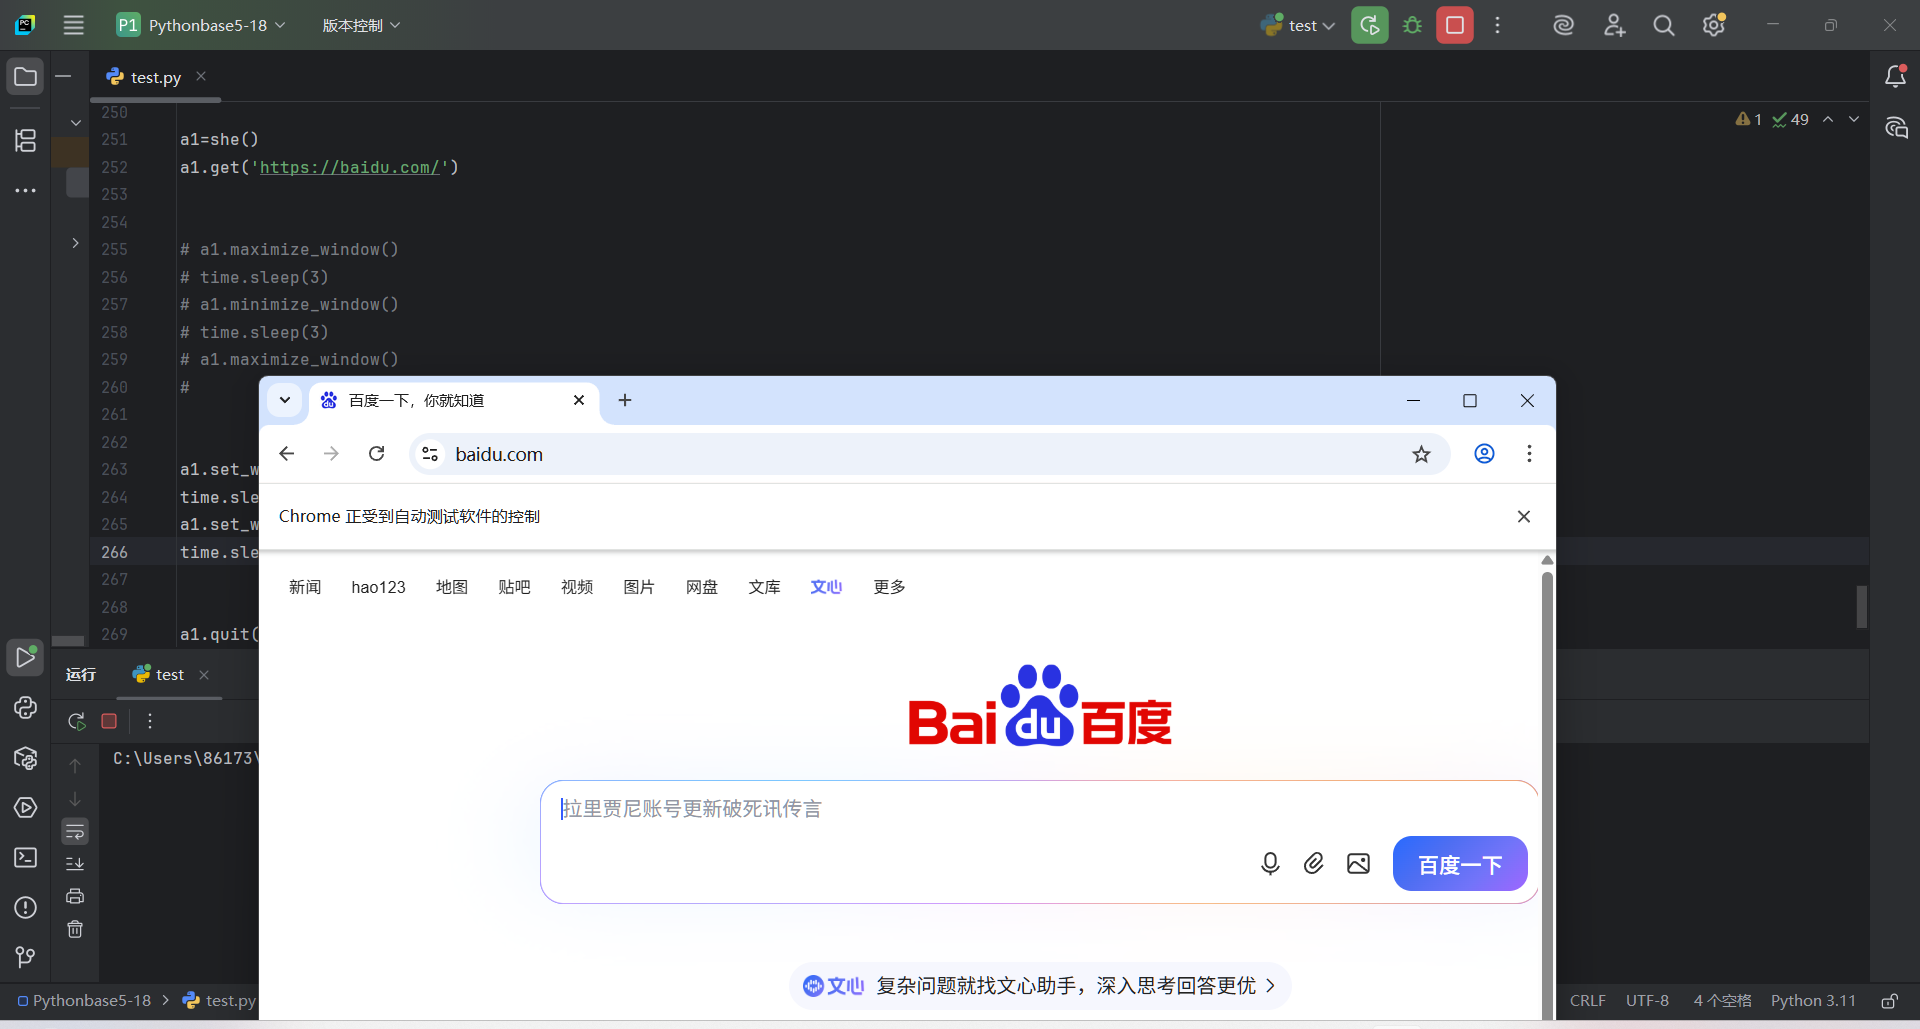Start debugging test with the bug icon

pos(1412,25)
